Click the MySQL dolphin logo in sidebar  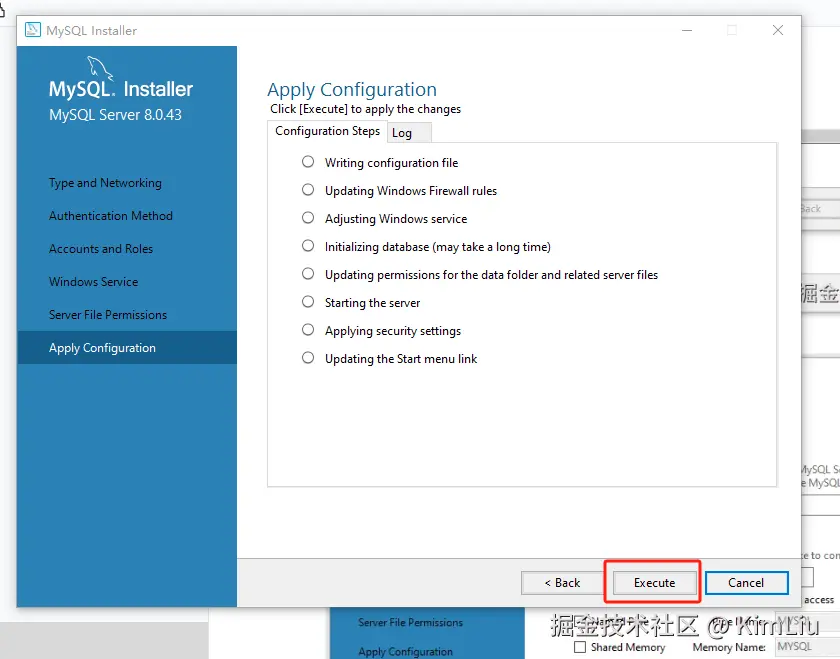pyautogui.click(x=100, y=69)
